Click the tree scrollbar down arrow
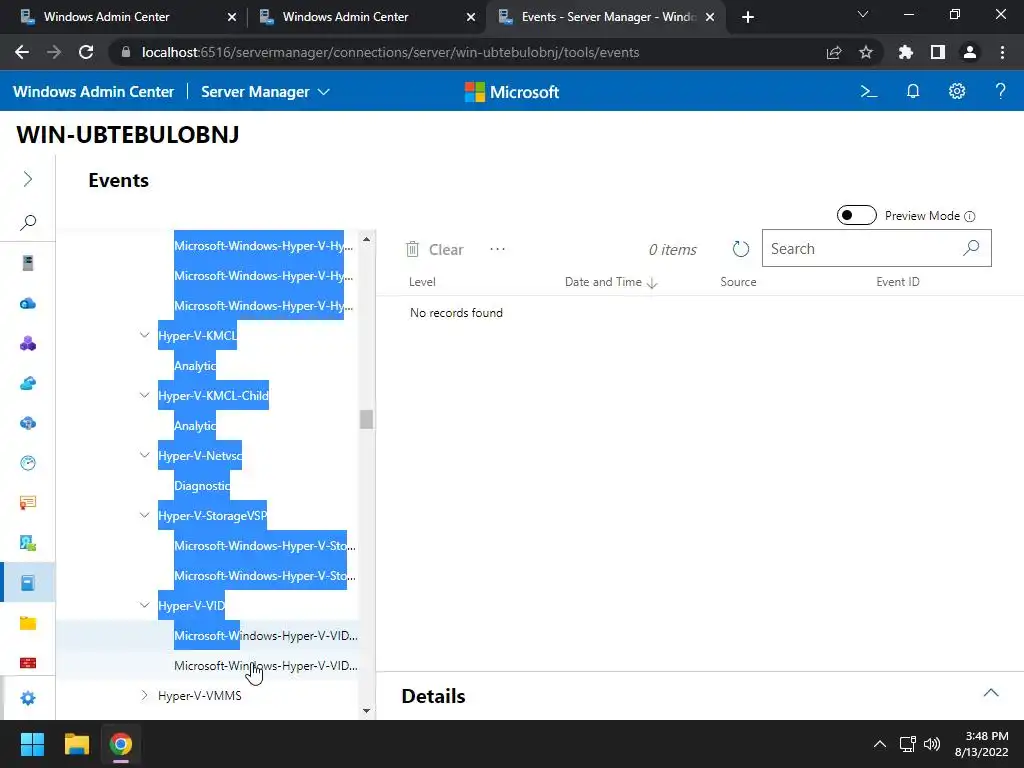Screen dimensions: 1024x768 366,711
